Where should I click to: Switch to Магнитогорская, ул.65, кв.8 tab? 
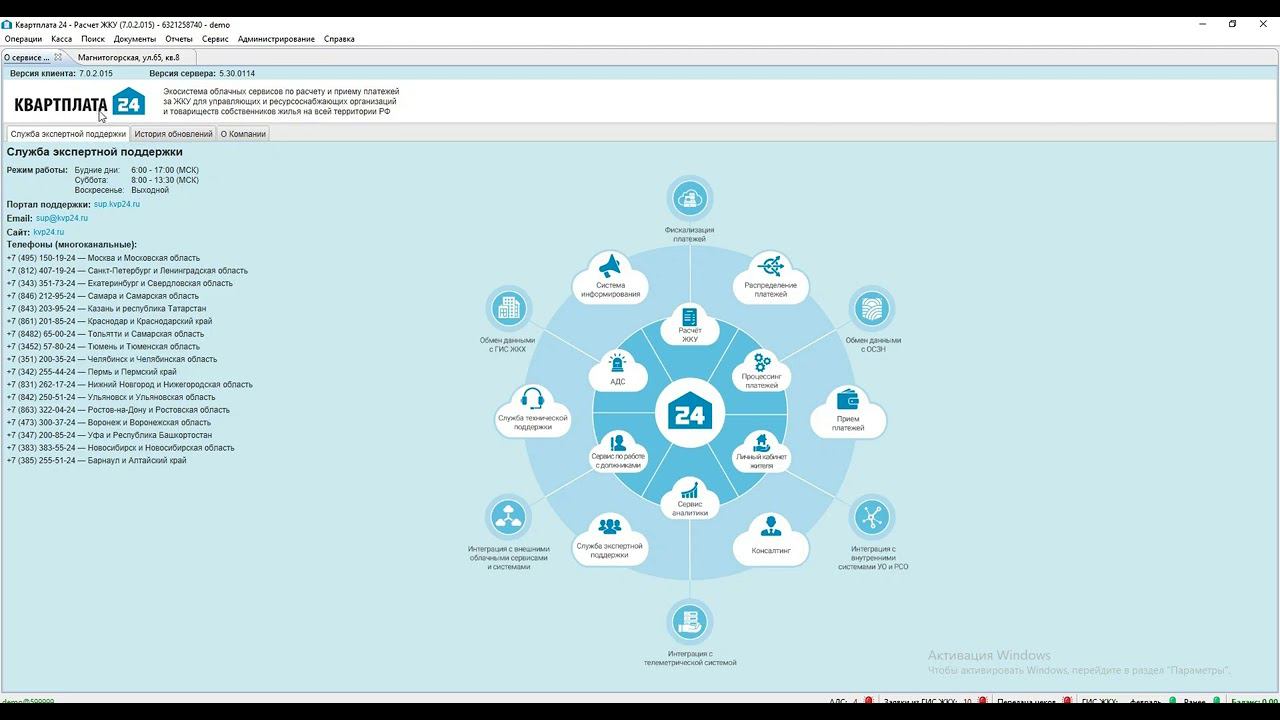point(129,57)
